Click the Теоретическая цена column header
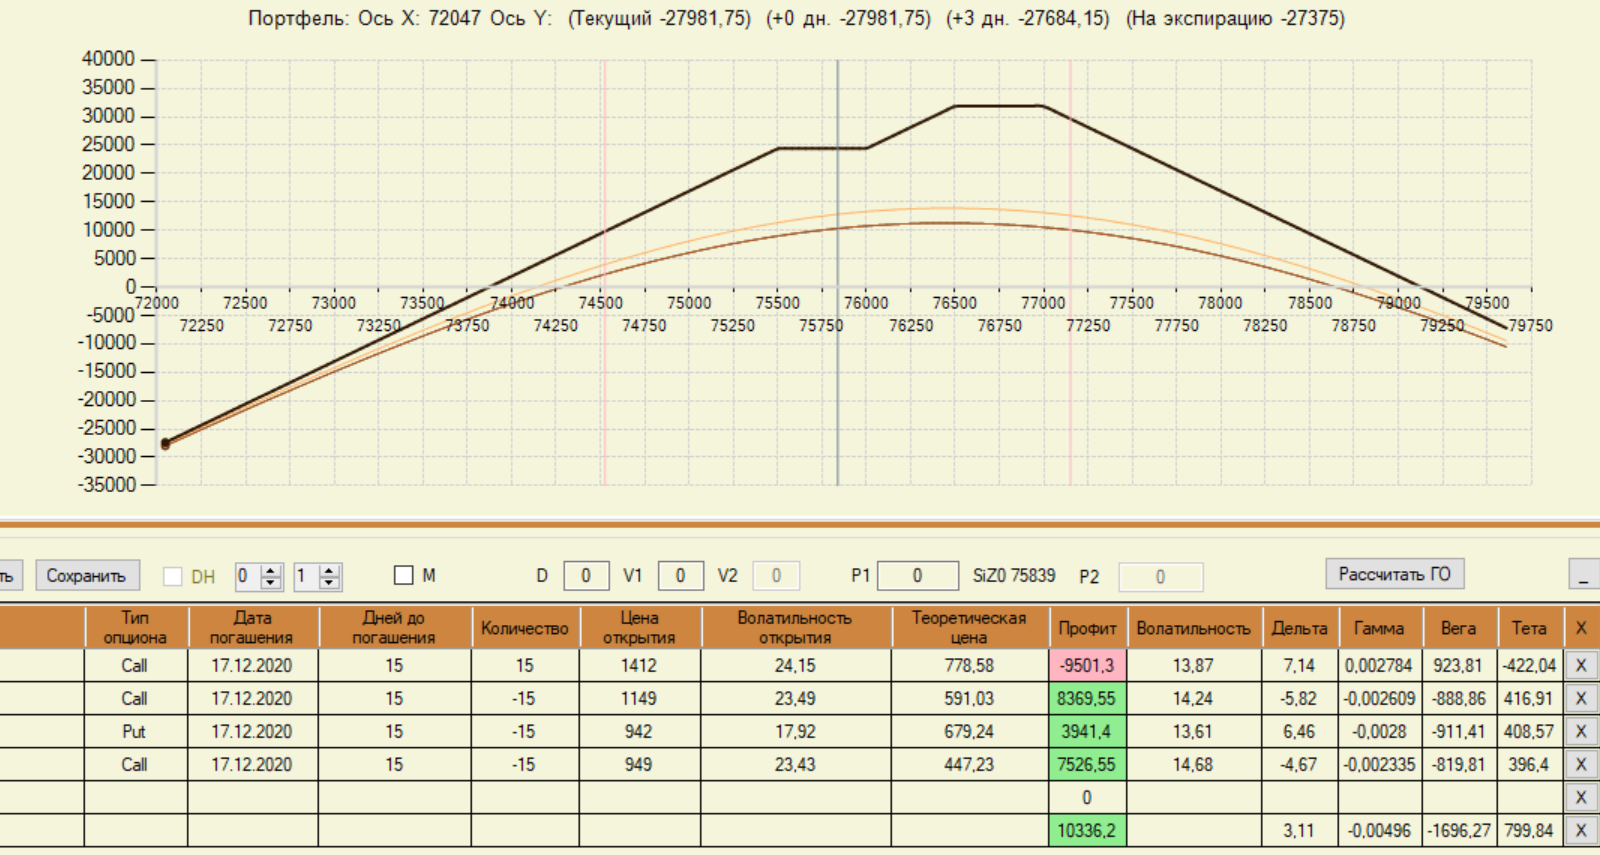 click(969, 628)
